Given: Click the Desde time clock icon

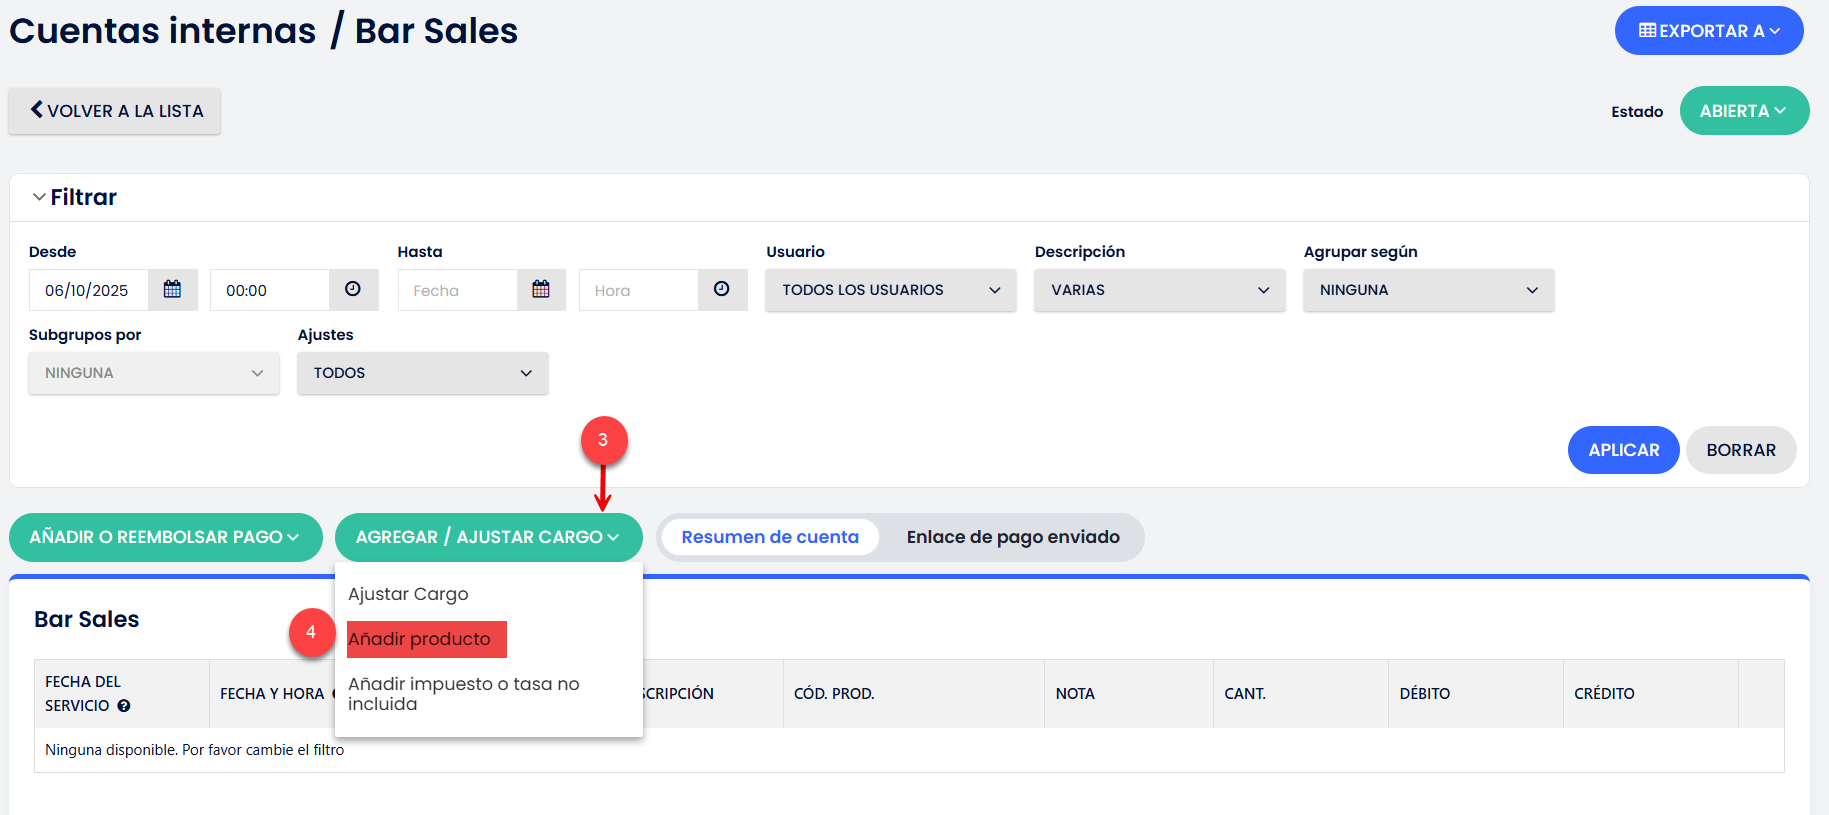Looking at the screenshot, I should (353, 290).
